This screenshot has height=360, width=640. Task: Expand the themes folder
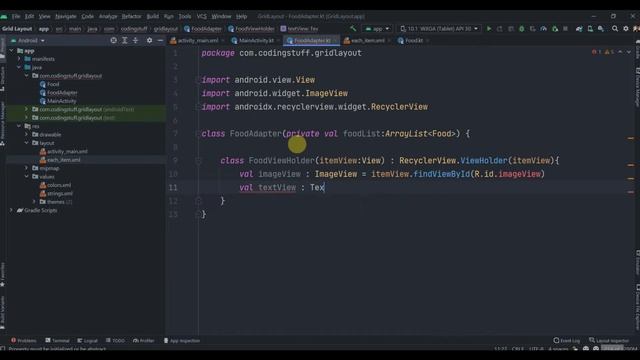pyautogui.click(x=35, y=202)
